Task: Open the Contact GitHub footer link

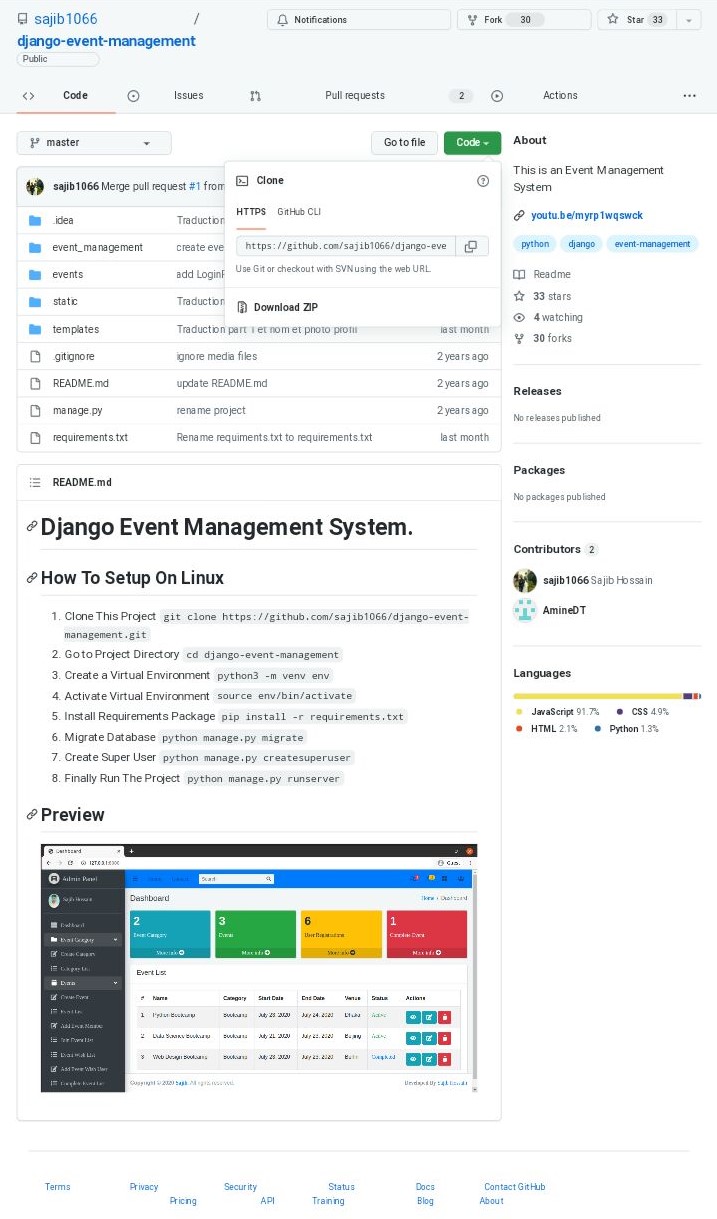Action: coord(515,1187)
